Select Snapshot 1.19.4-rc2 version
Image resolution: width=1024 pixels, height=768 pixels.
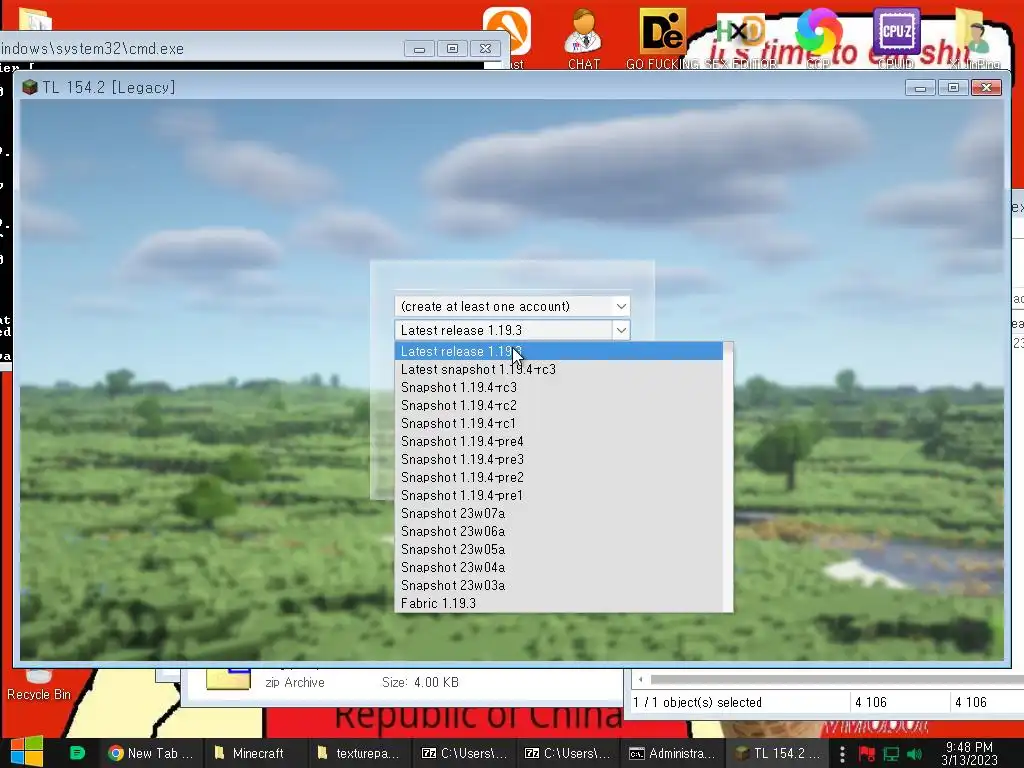(x=558, y=405)
